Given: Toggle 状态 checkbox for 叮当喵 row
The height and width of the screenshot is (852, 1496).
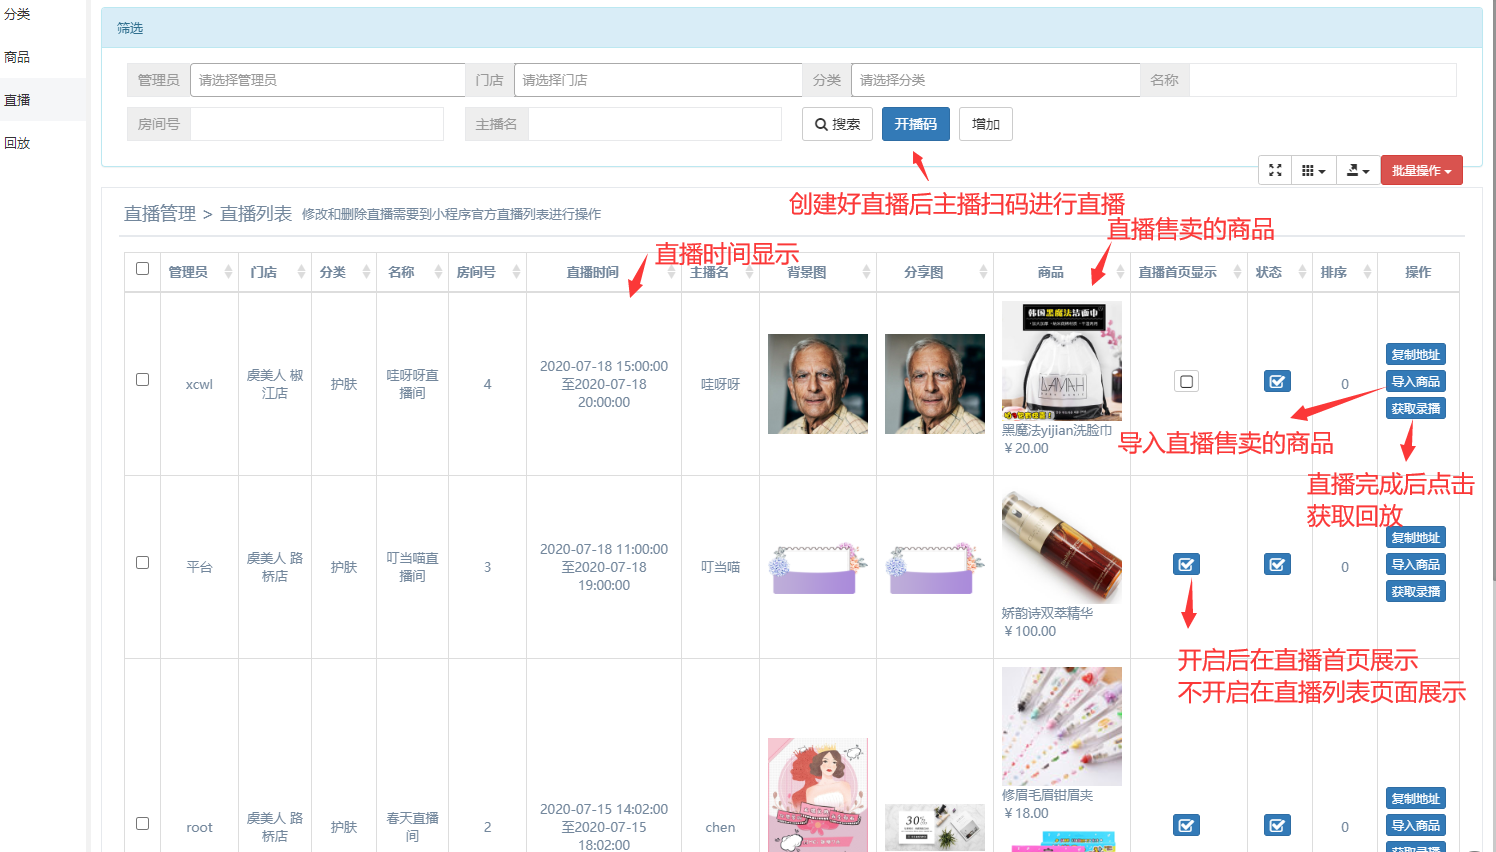Looking at the screenshot, I should 1277,564.
